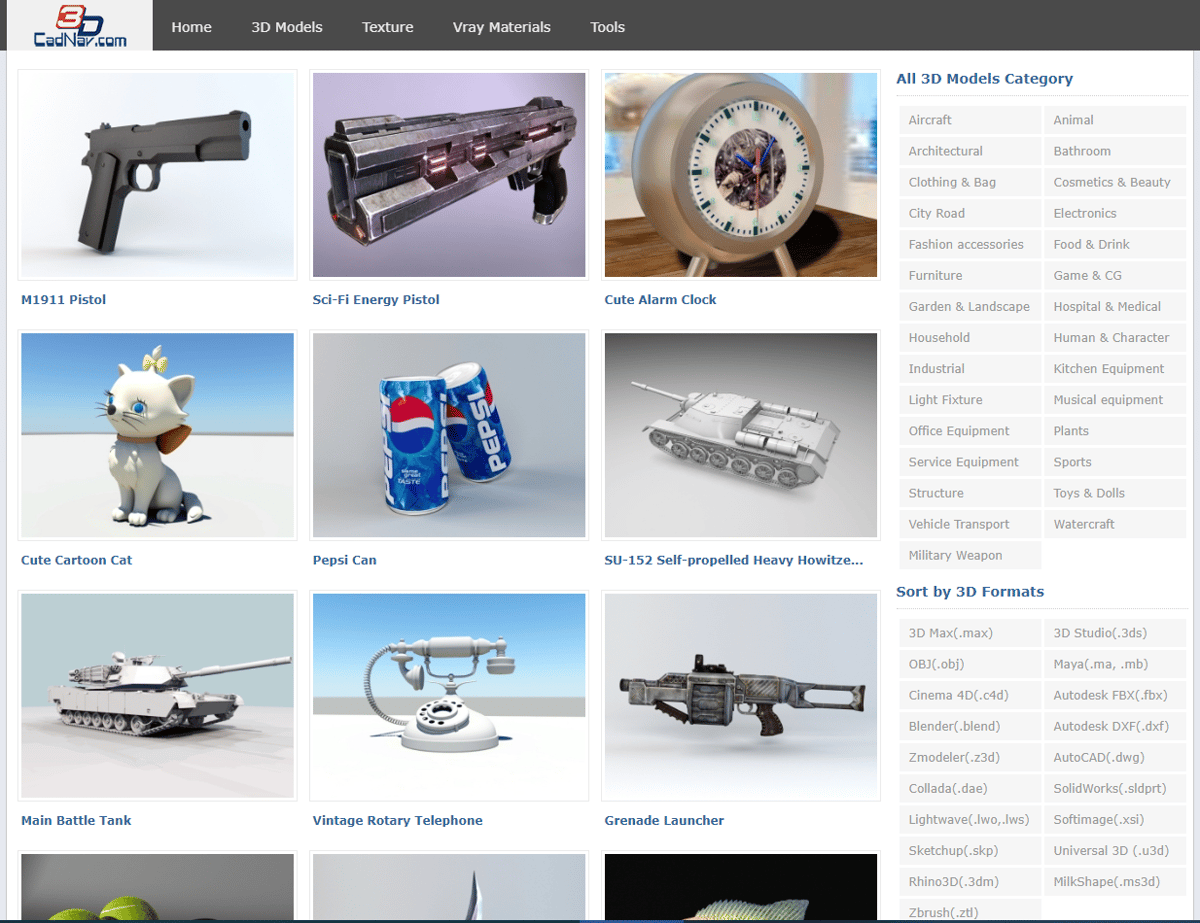Screen dimensions: 1200x923
Task: Open the SU-152 howitzer thumbnail image
Action: [x=741, y=435]
